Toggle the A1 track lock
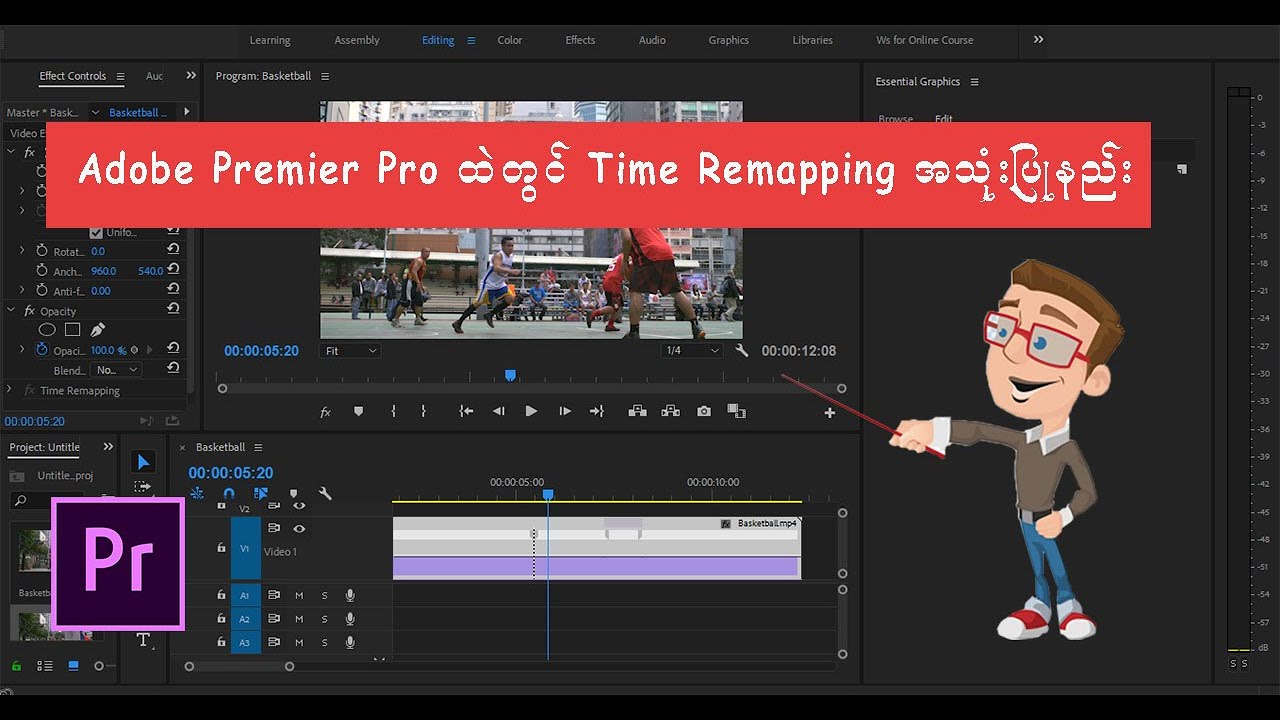 (221, 595)
